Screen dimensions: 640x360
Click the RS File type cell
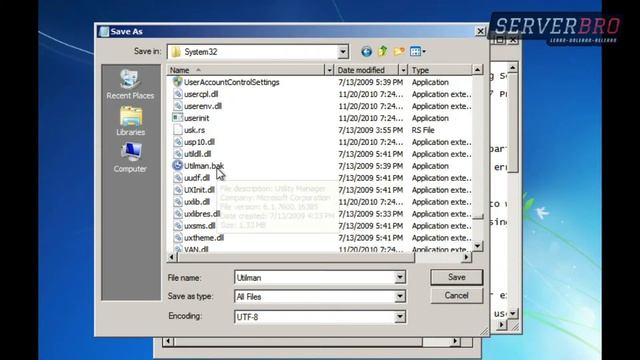(x=423, y=130)
